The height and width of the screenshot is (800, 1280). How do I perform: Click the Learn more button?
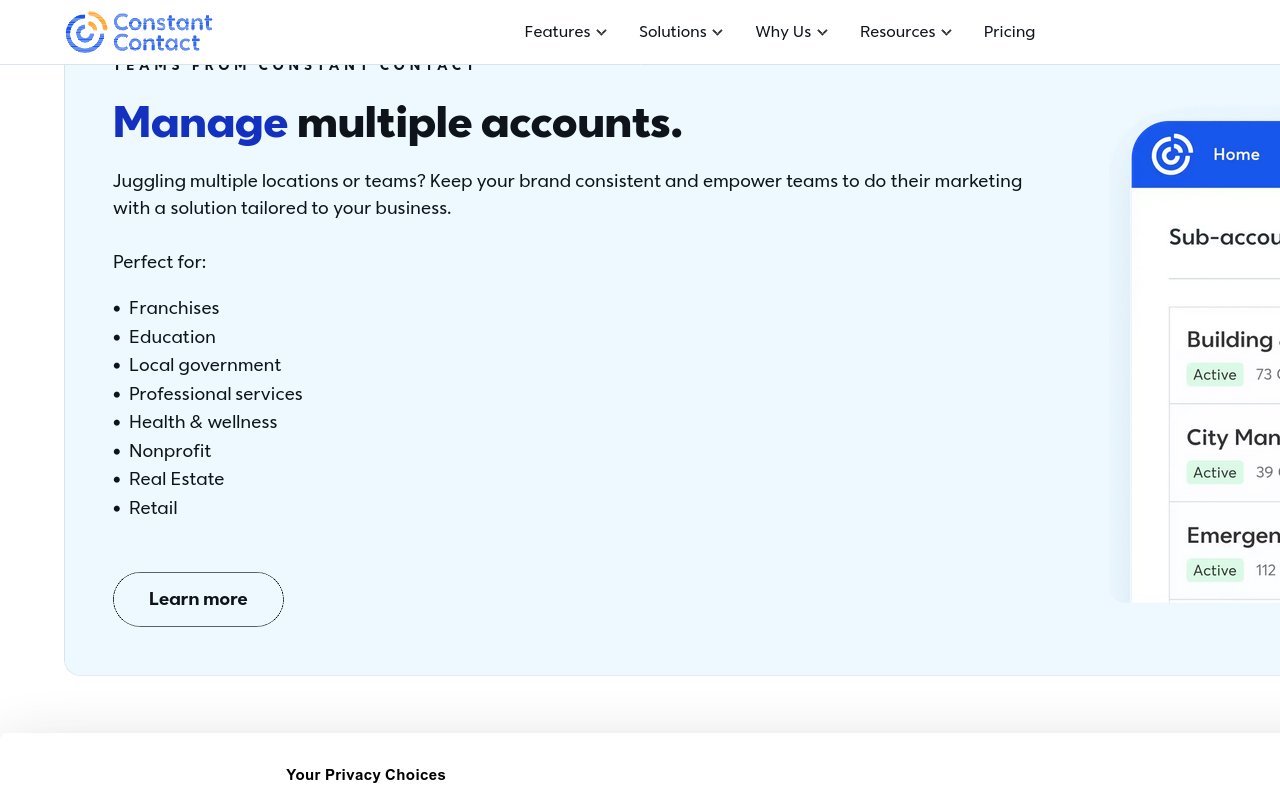click(198, 599)
